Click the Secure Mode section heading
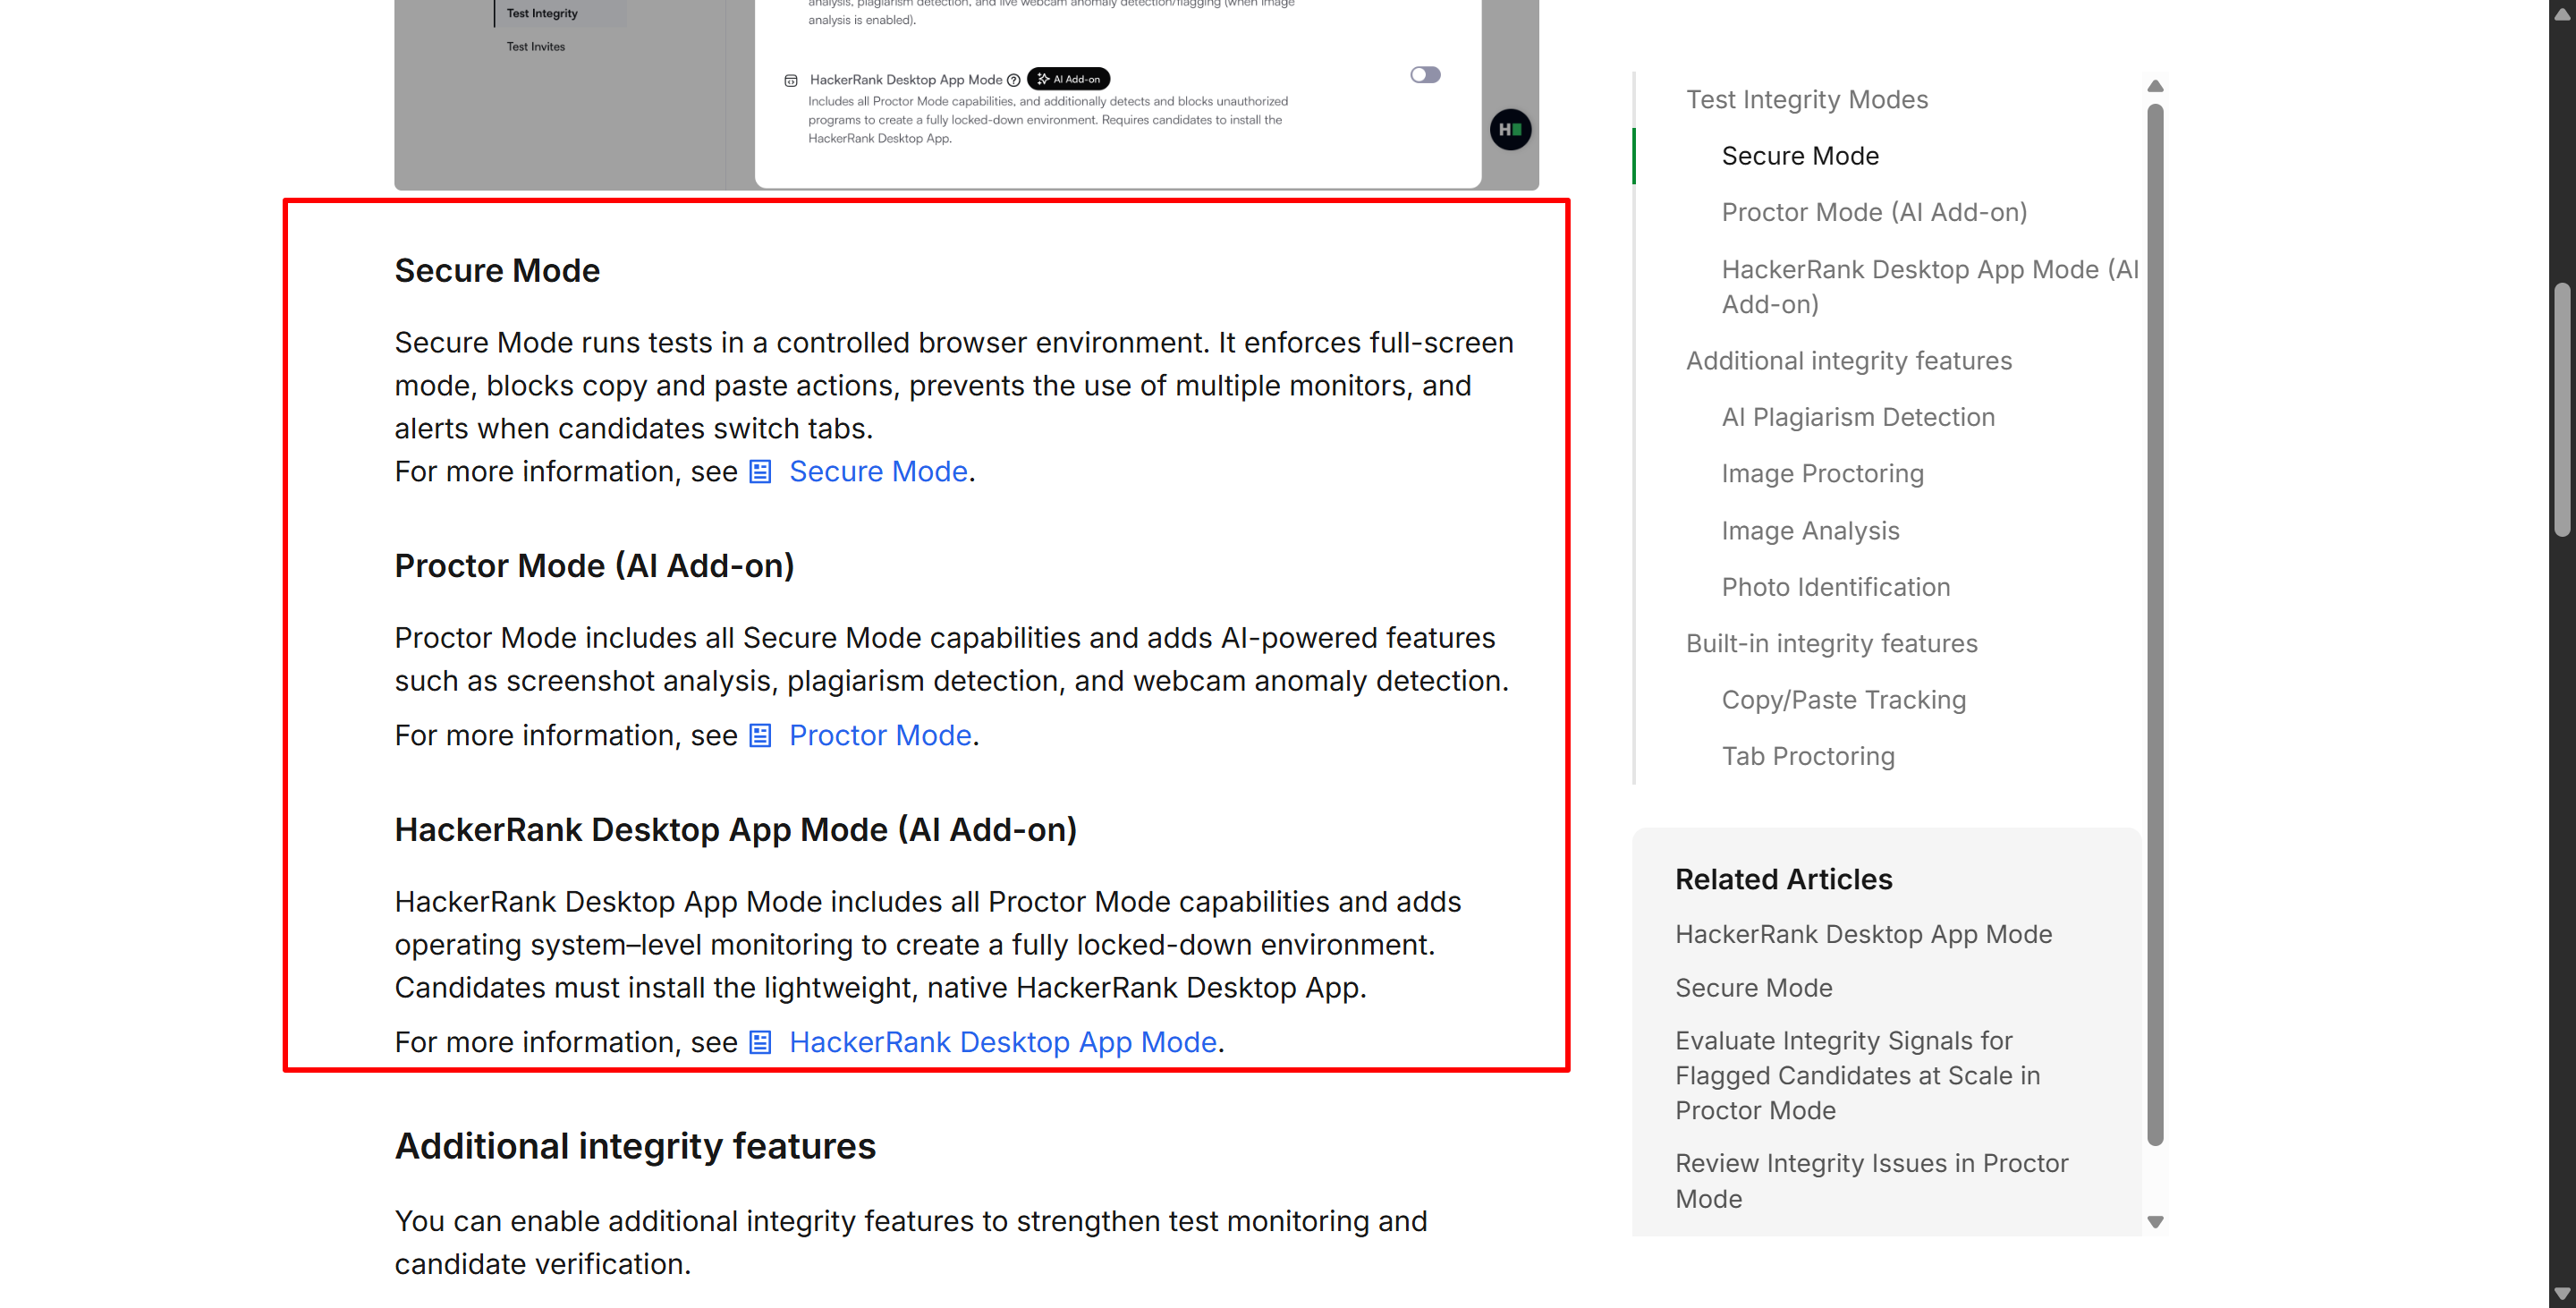 click(x=497, y=271)
